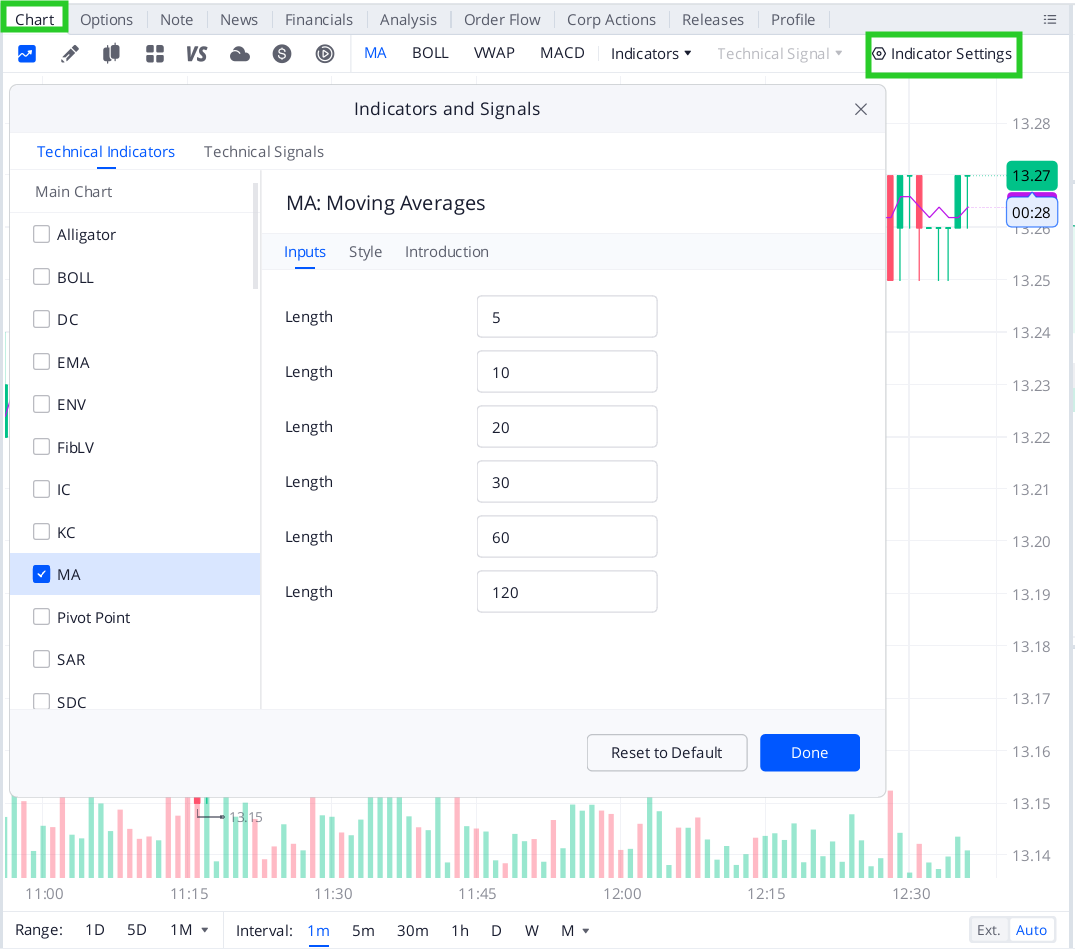Click the Length input field showing 120
The image size is (1075, 949).
pyautogui.click(x=567, y=591)
